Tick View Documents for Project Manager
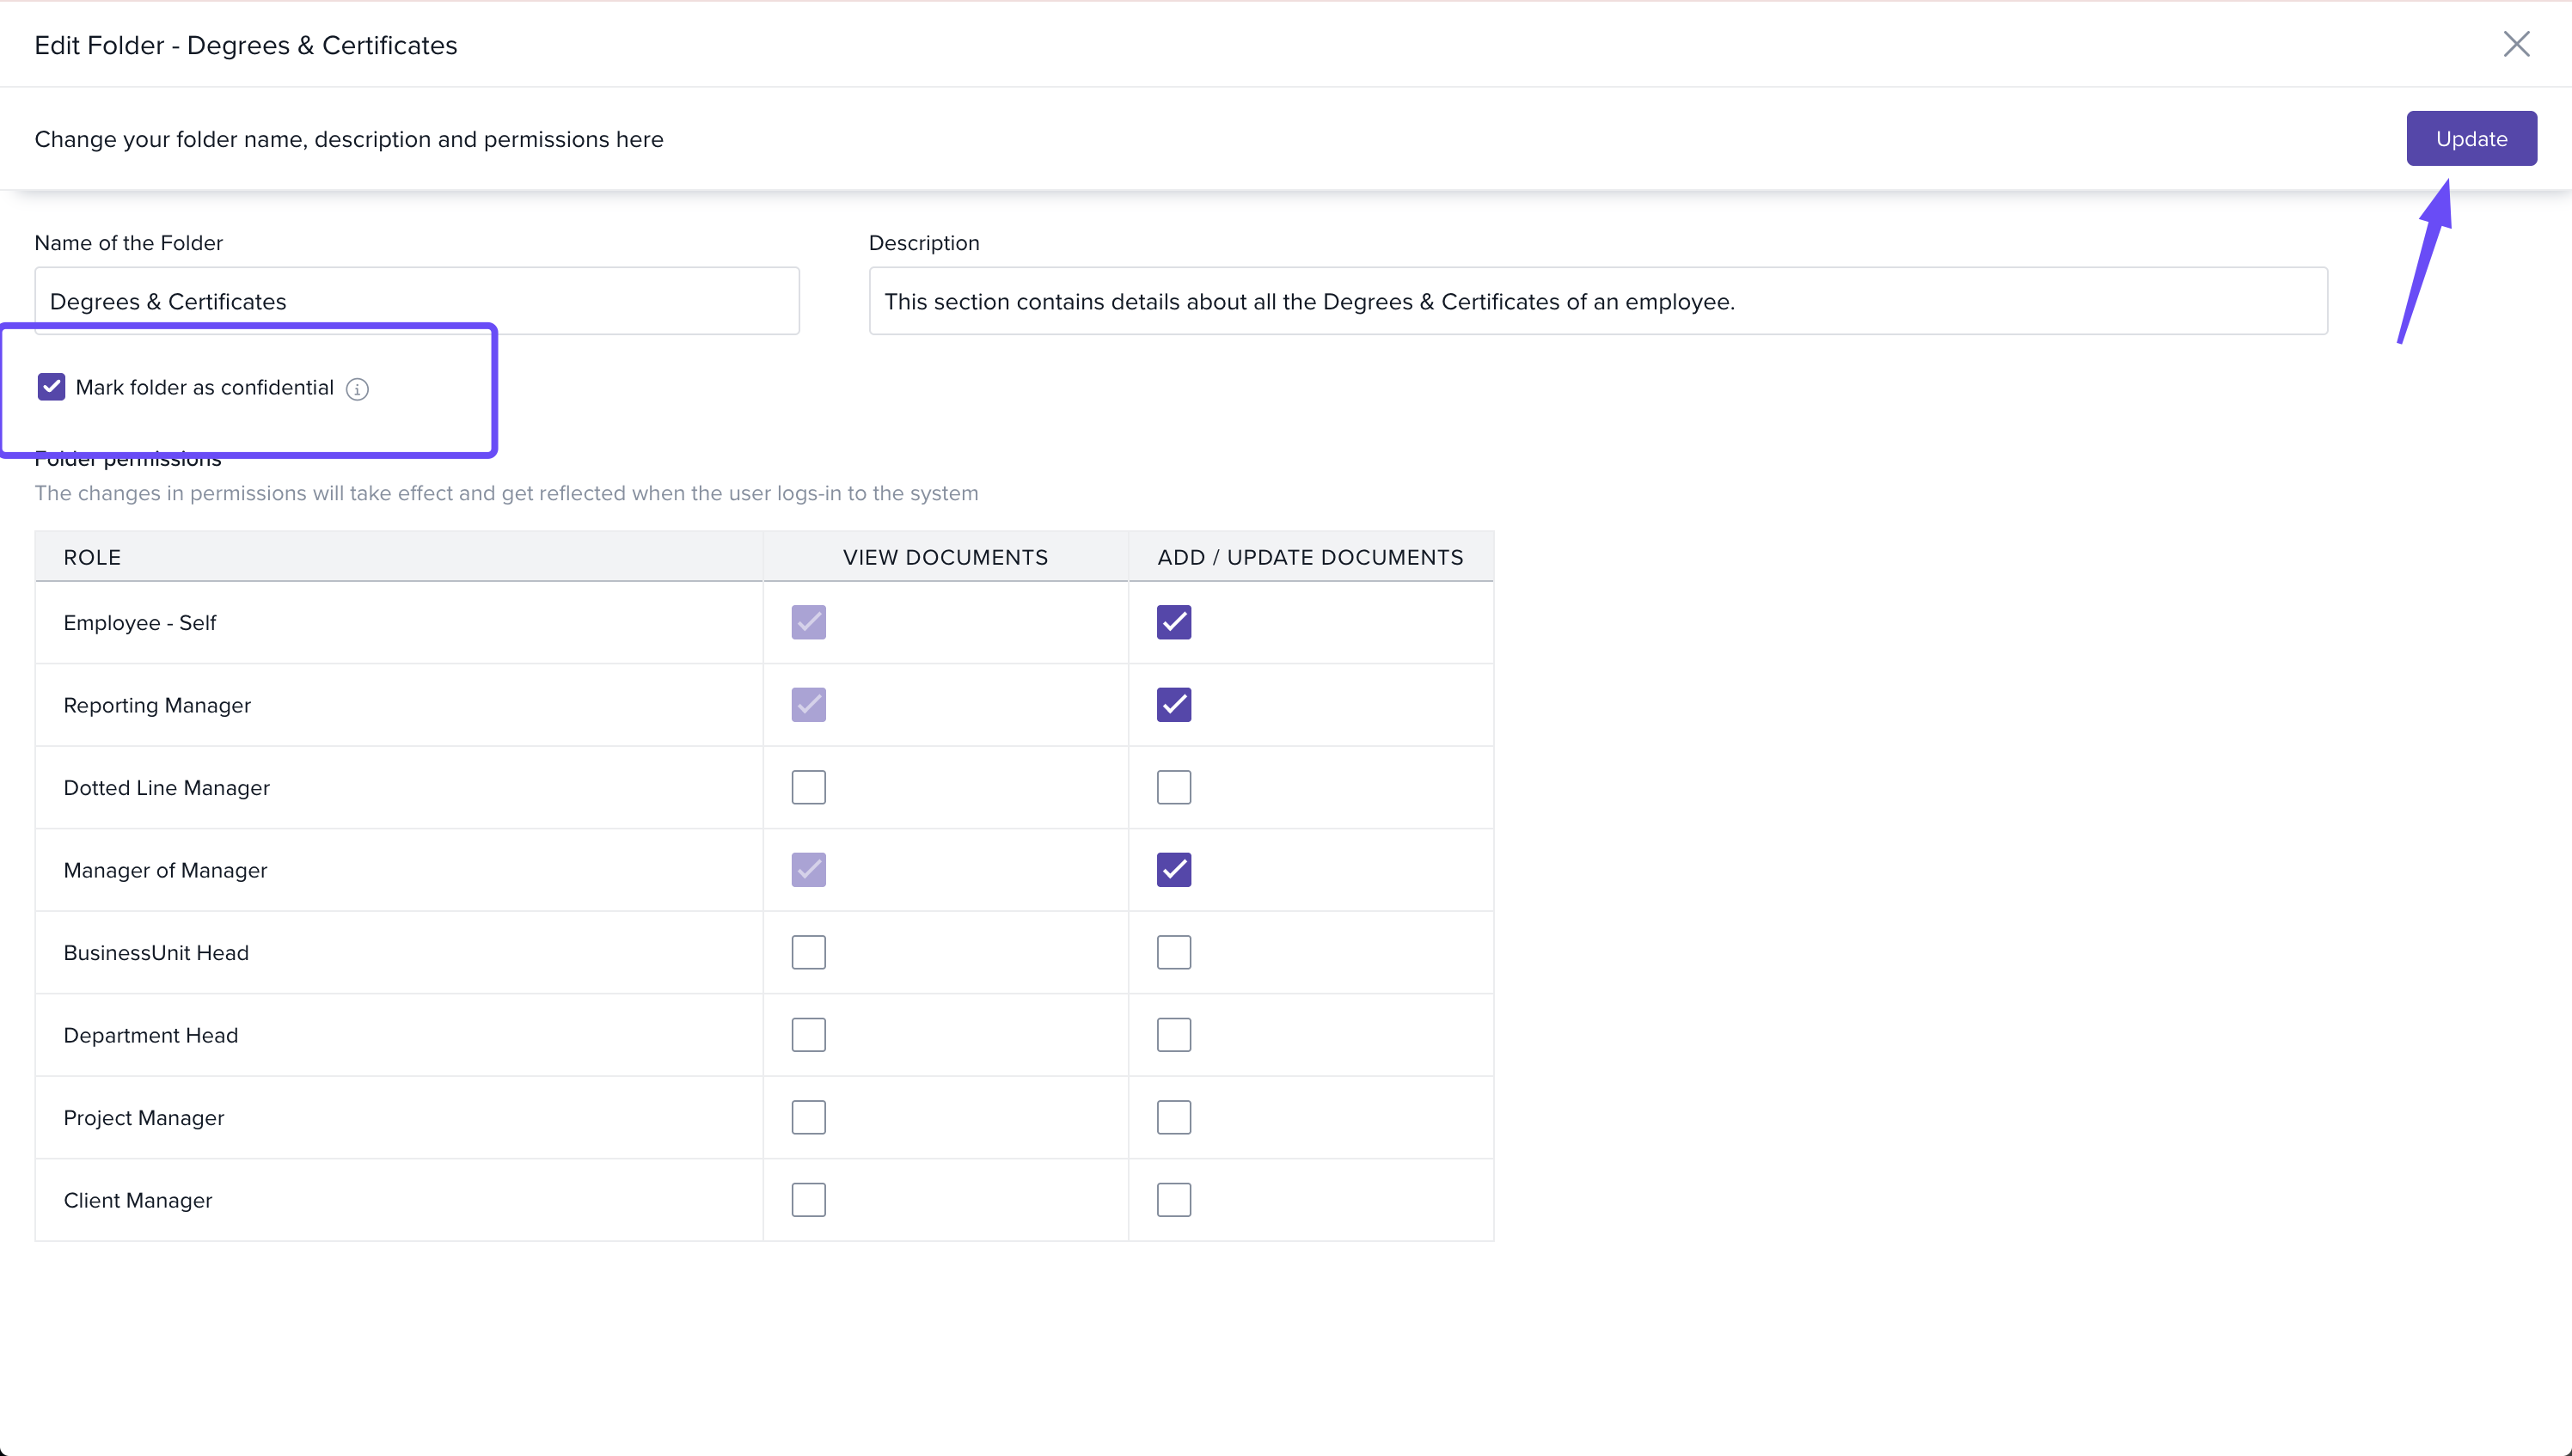The width and height of the screenshot is (2572, 1456). click(x=808, y=1117)
